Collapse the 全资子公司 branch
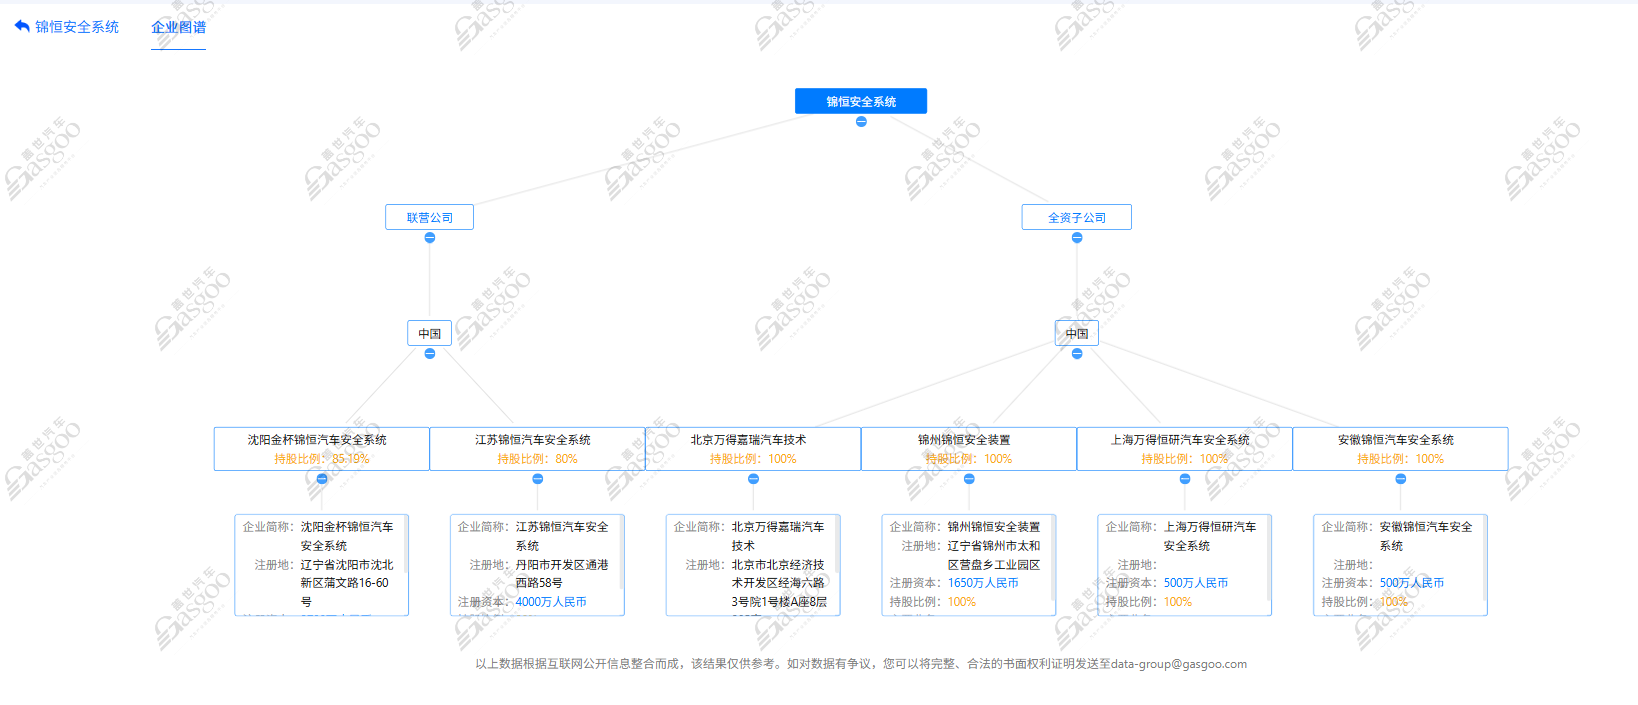Image resolution: width=1638 pixels, height=705 pixels. [1077, 238]
